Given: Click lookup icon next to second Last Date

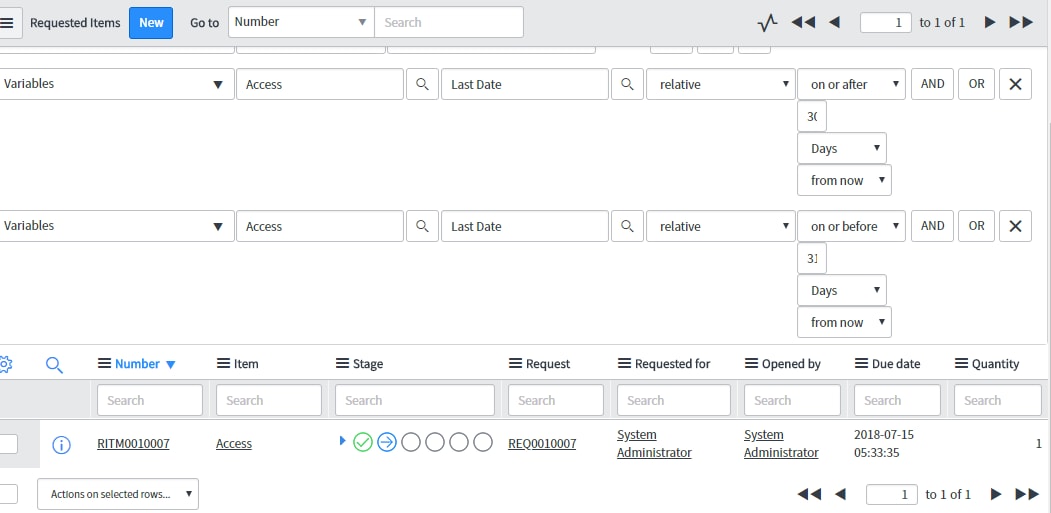Looking at the screenshot, I should (x=627, y=226).
